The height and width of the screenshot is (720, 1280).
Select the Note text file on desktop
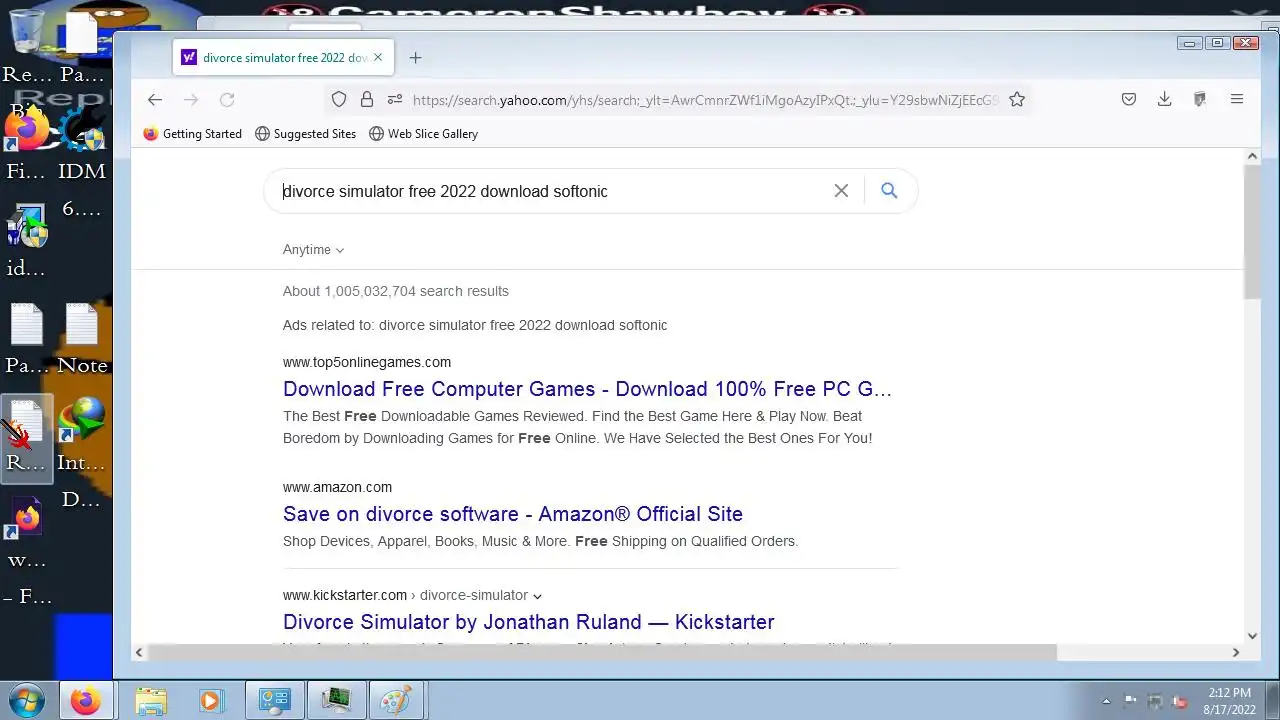(82, 338)
